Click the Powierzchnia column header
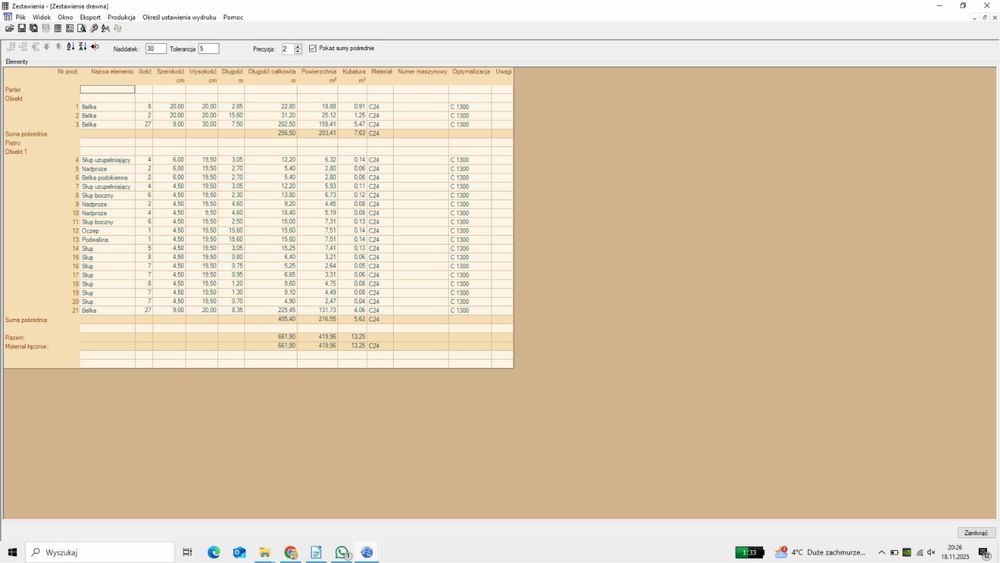1000x563 pixels. pos(319,71)
